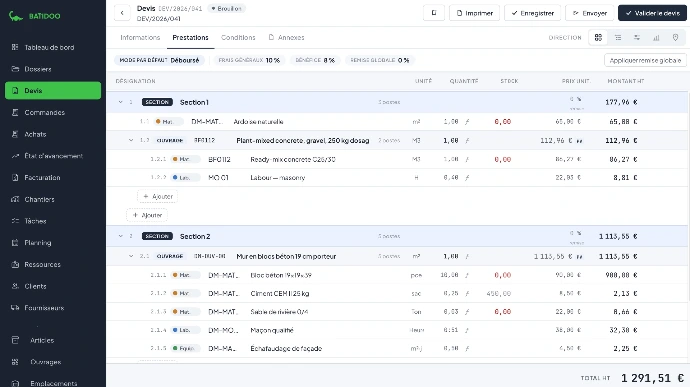Open Fournisseurs in the sidebar
This screenshot has height=387, width=690.
click(44, 308)
